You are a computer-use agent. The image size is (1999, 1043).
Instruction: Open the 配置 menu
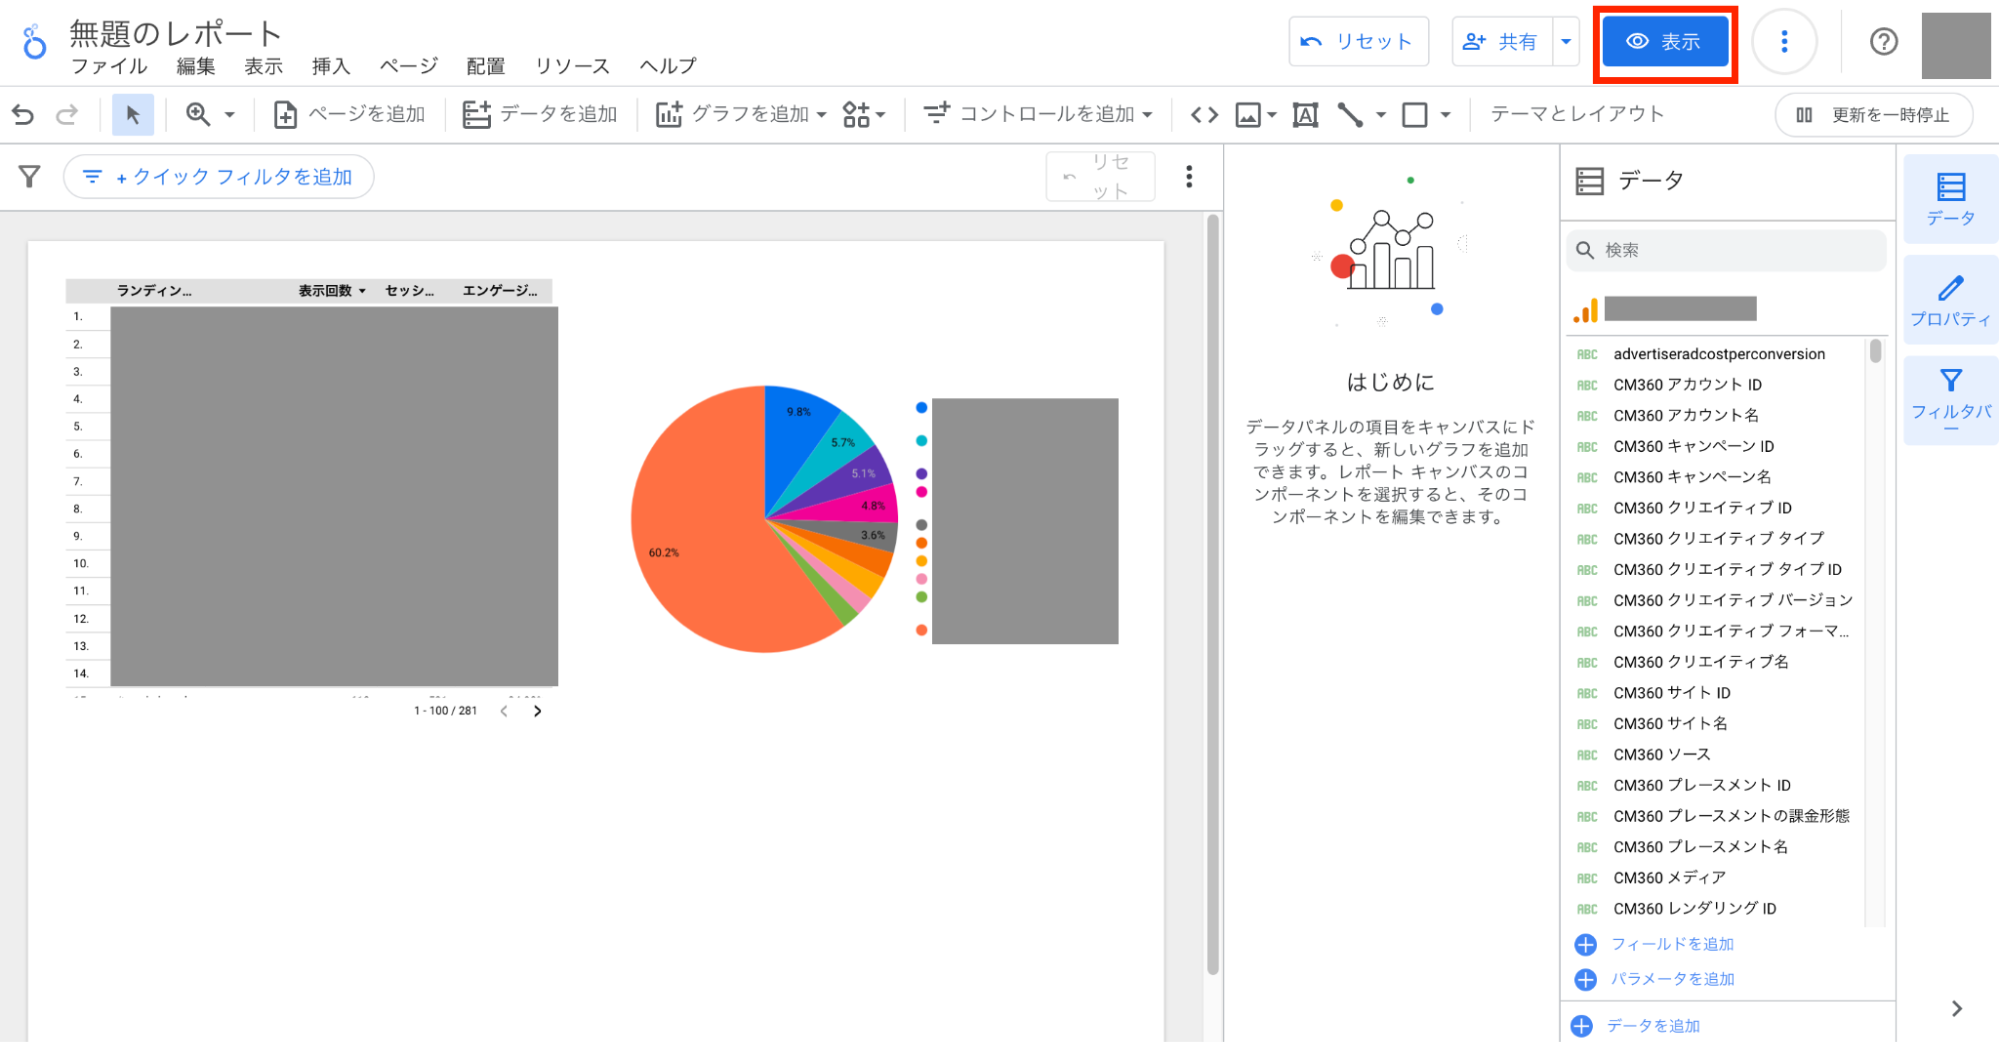point(486,66)
